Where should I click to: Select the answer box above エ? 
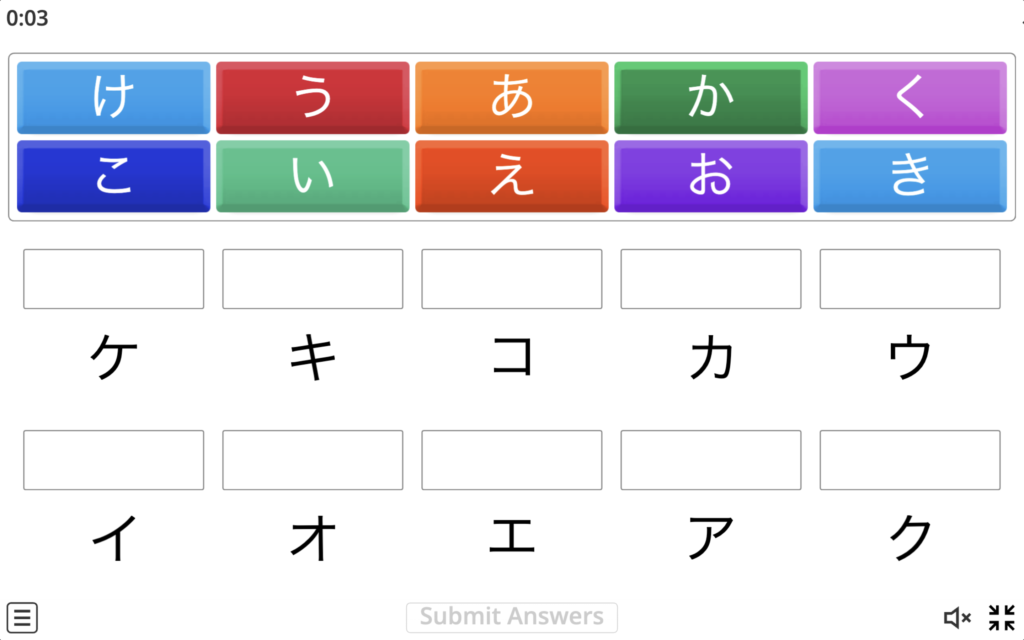point(512,460)
